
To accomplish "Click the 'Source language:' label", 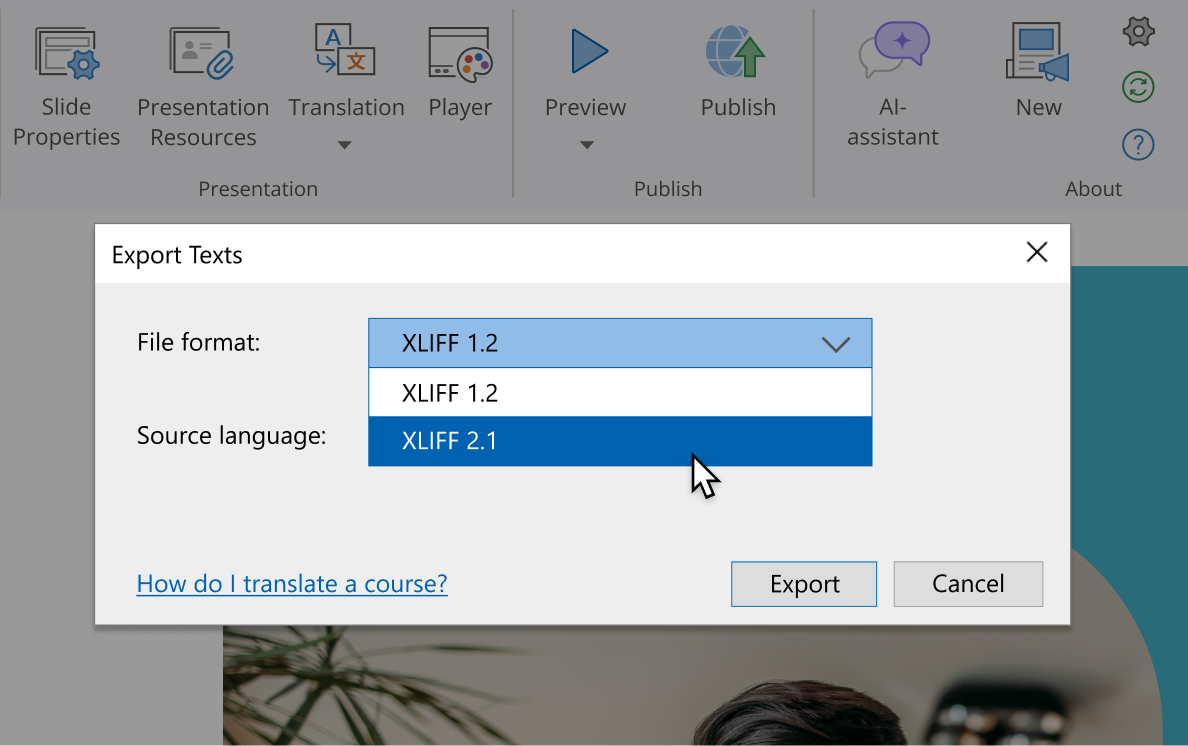I will tap(231, 435).
